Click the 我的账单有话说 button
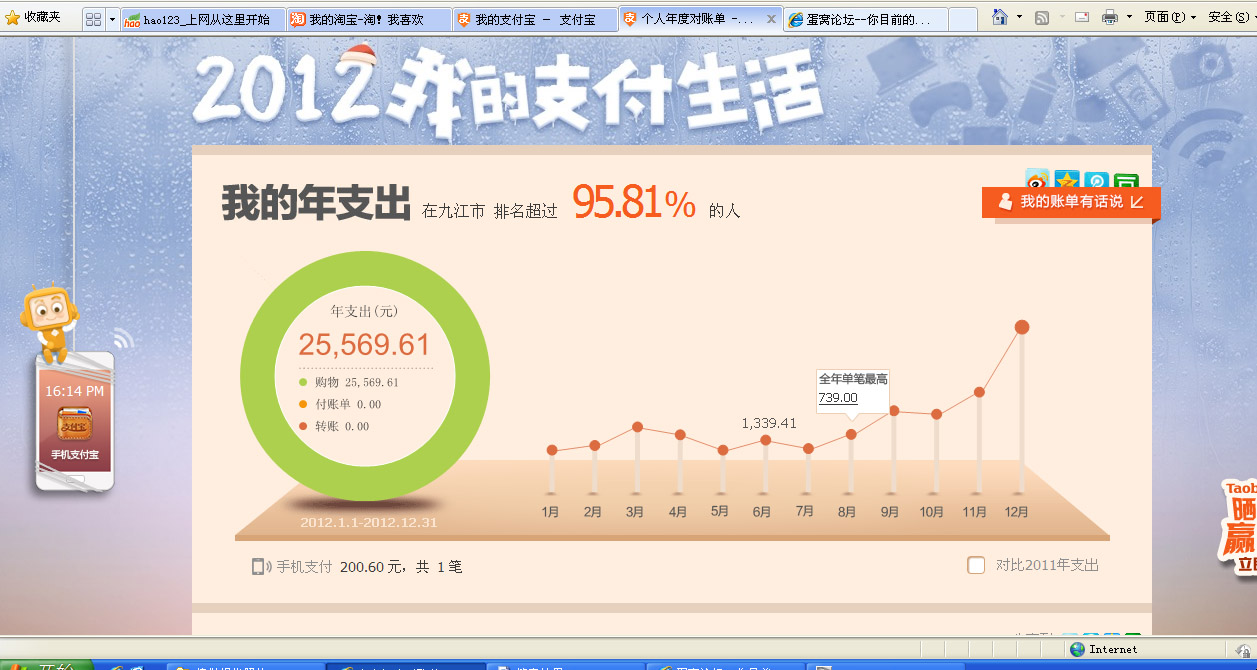1257x670 pixels. click(x=1071, y=202)
